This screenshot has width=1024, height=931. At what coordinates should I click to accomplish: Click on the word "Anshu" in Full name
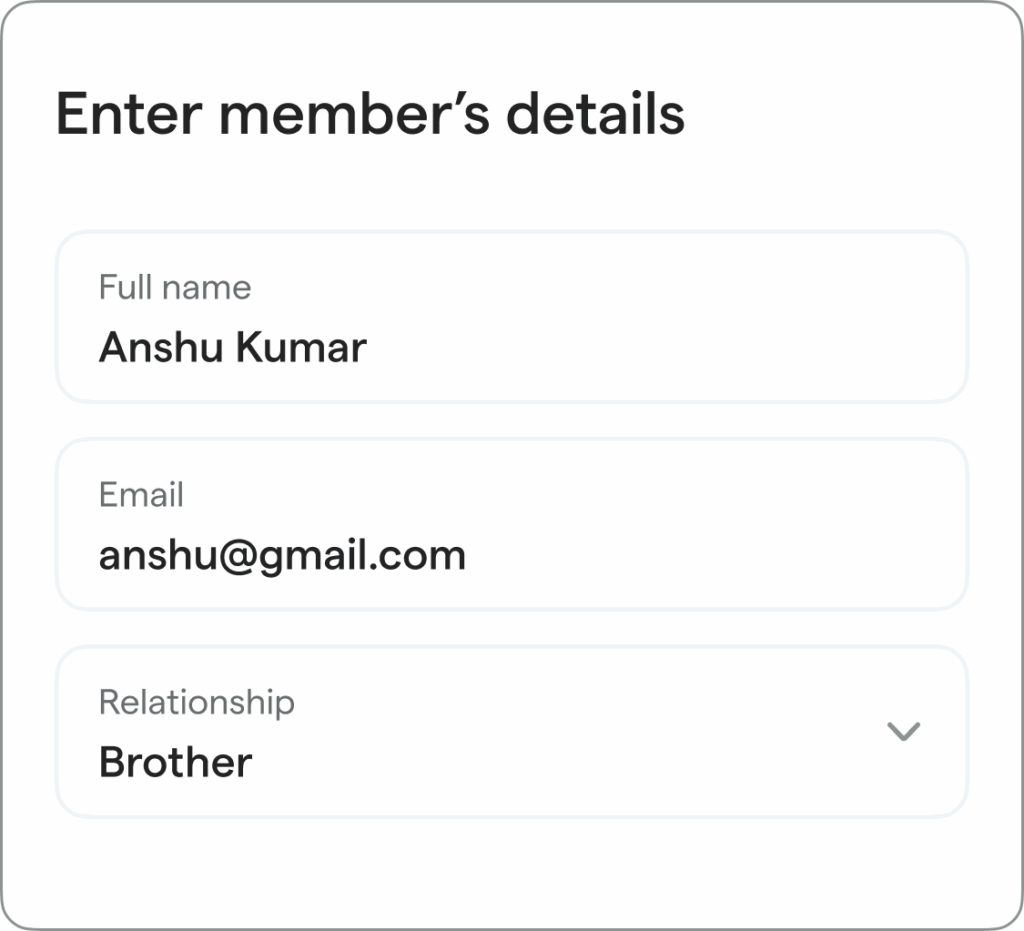pyautogui.click(x=161, y=348)
